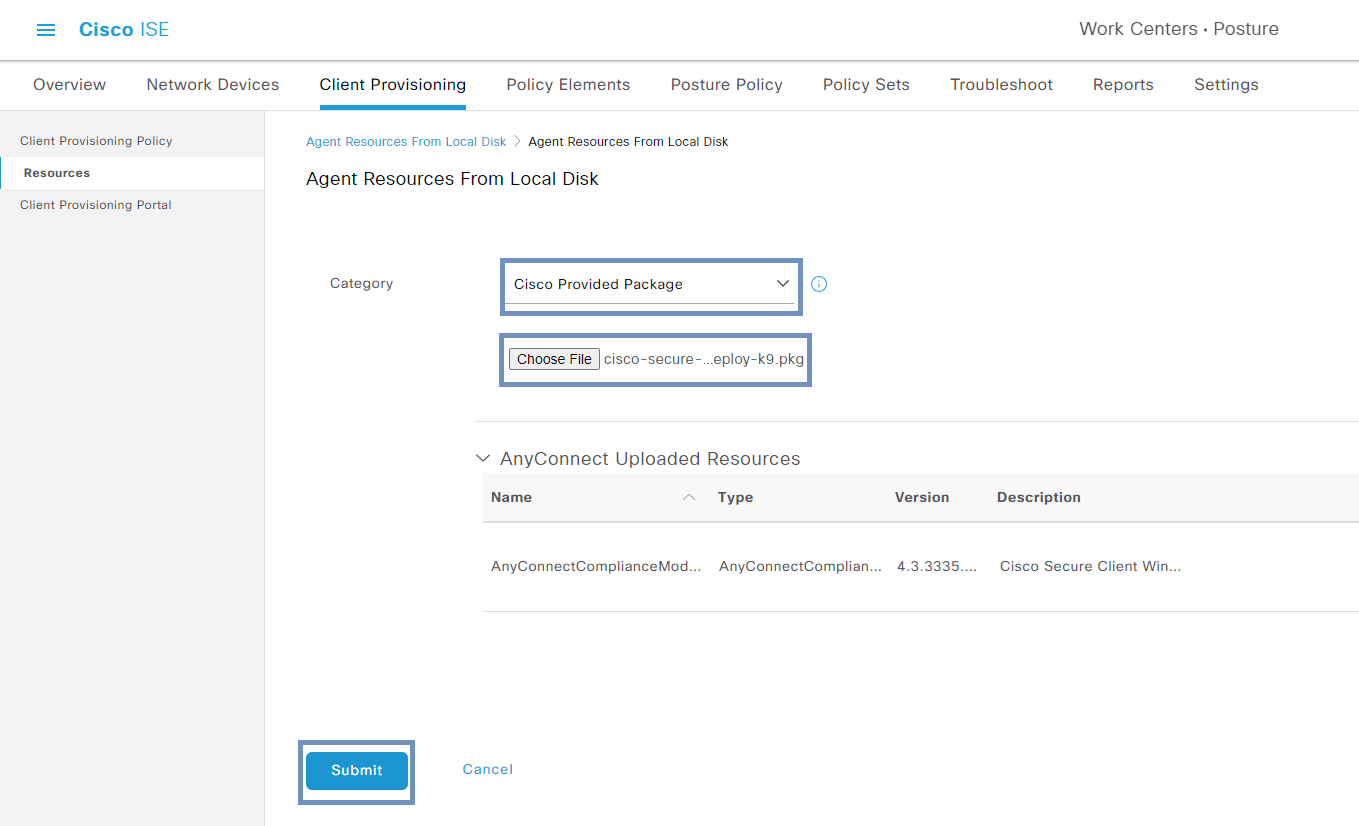Collapse the AnyConnect Uploaded Resources section

click(483, 459)
